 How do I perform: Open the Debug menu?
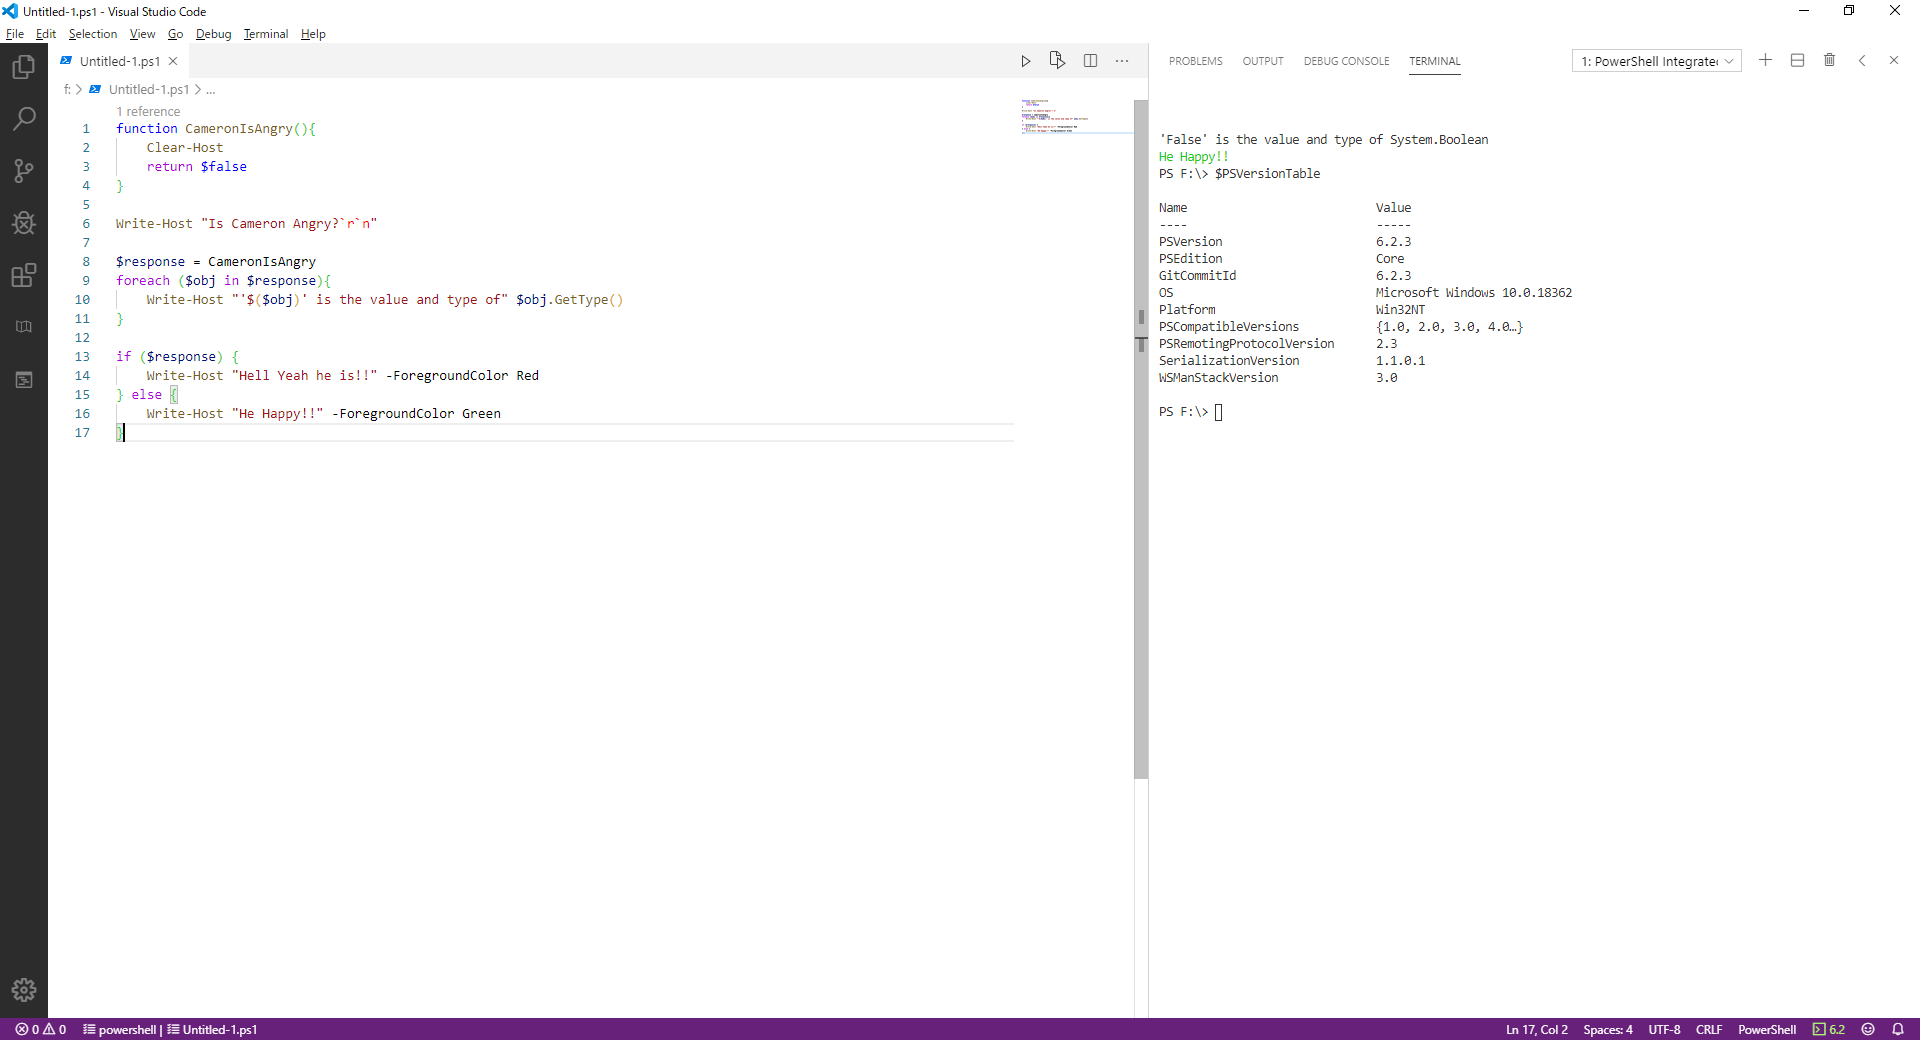(x=213, y=33)
